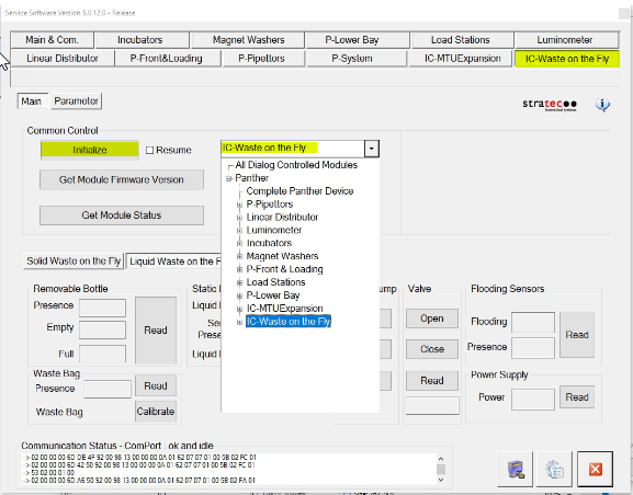Viewport: 633px width, 495px height.
Task: Select Complete Panther Device in the tree
Action: tap(299, 191)
